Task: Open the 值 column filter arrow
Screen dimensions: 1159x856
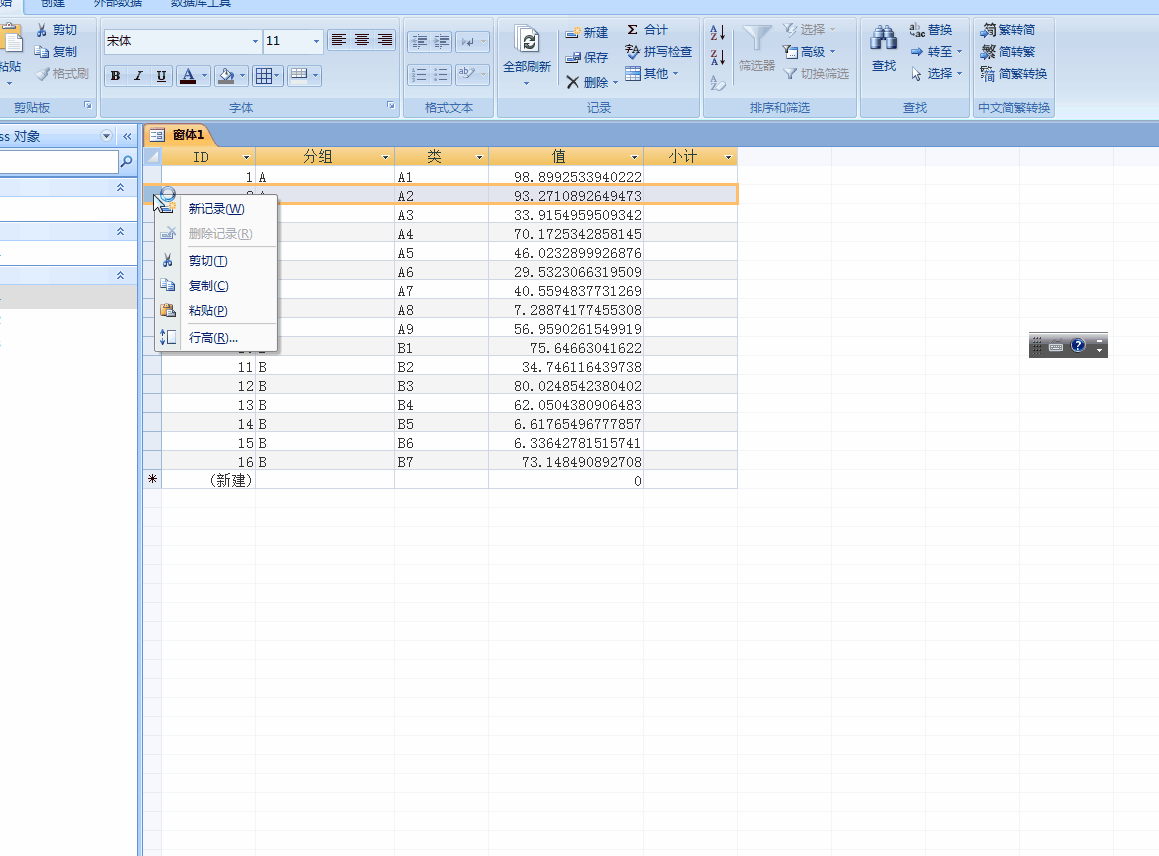Action: click(x=634, y=157)
